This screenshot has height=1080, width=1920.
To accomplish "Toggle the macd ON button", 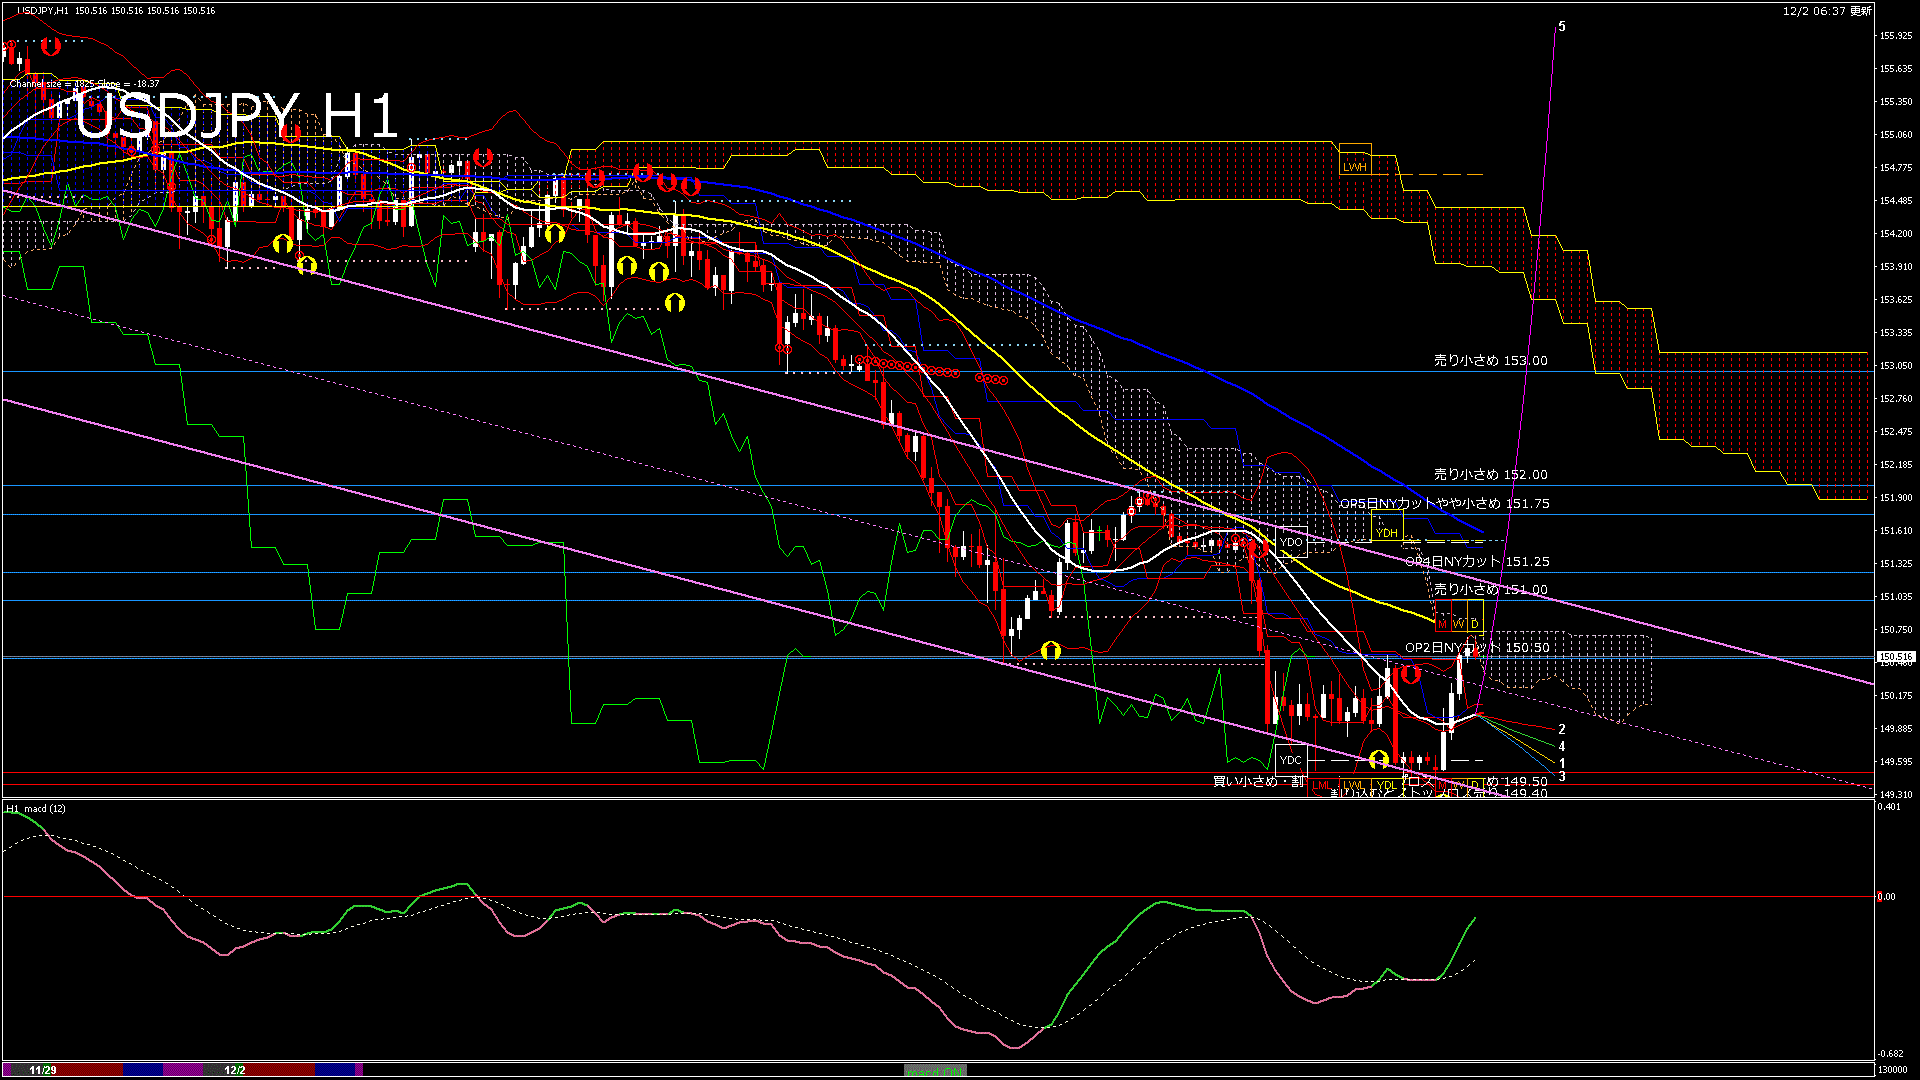I will coord(935,1070).
